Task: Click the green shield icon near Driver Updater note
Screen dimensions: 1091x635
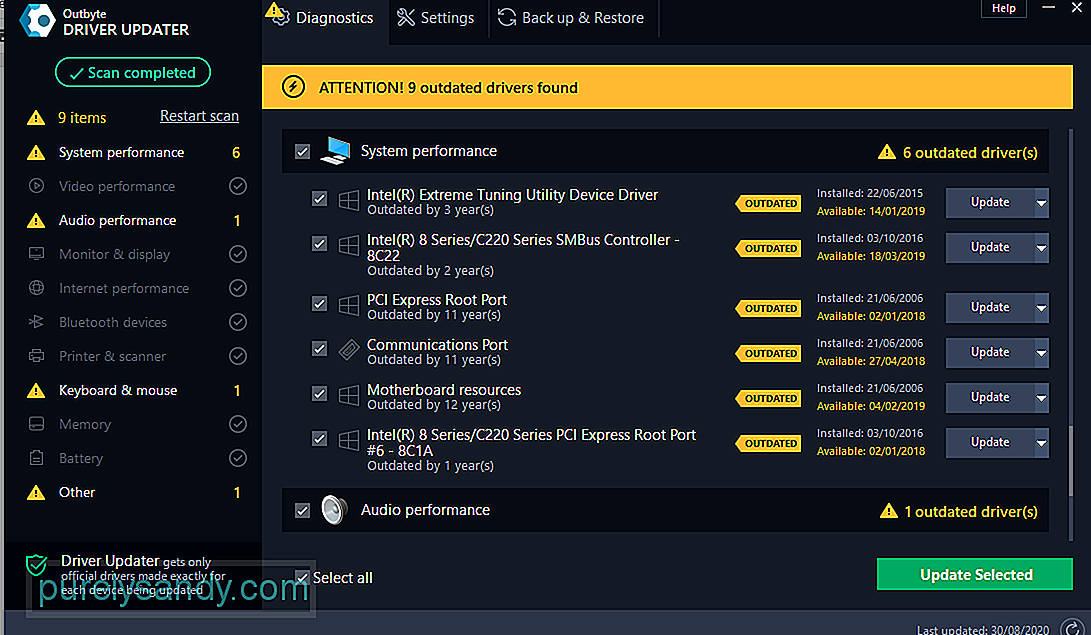Action: tap(36, 564)
